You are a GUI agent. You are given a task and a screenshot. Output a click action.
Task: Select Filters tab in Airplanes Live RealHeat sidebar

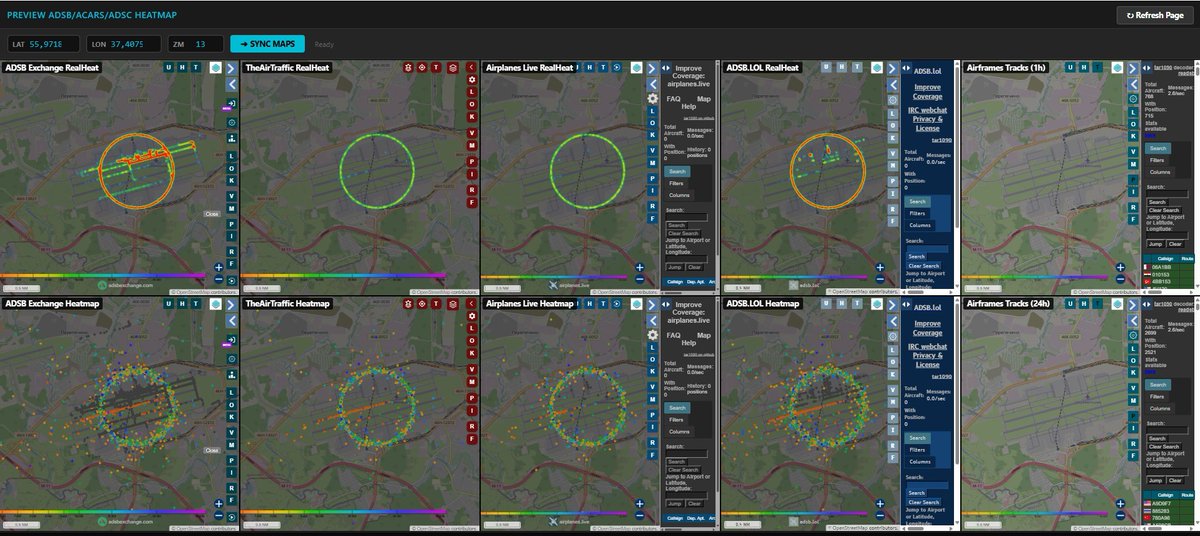676,183
